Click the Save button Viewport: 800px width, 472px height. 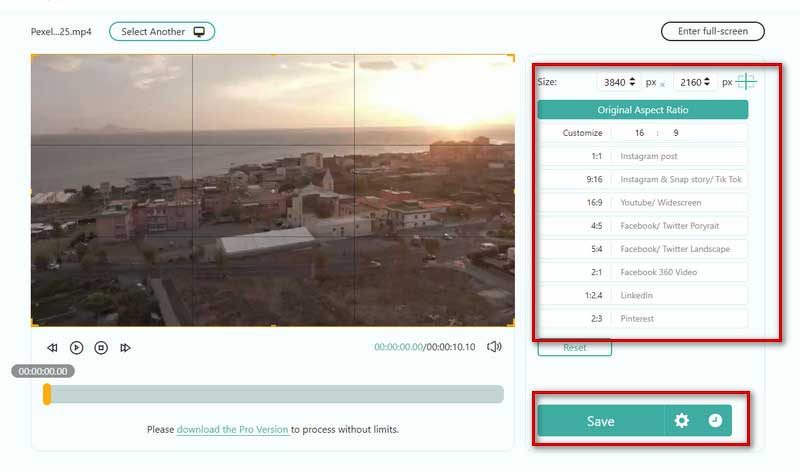[601, 421]
